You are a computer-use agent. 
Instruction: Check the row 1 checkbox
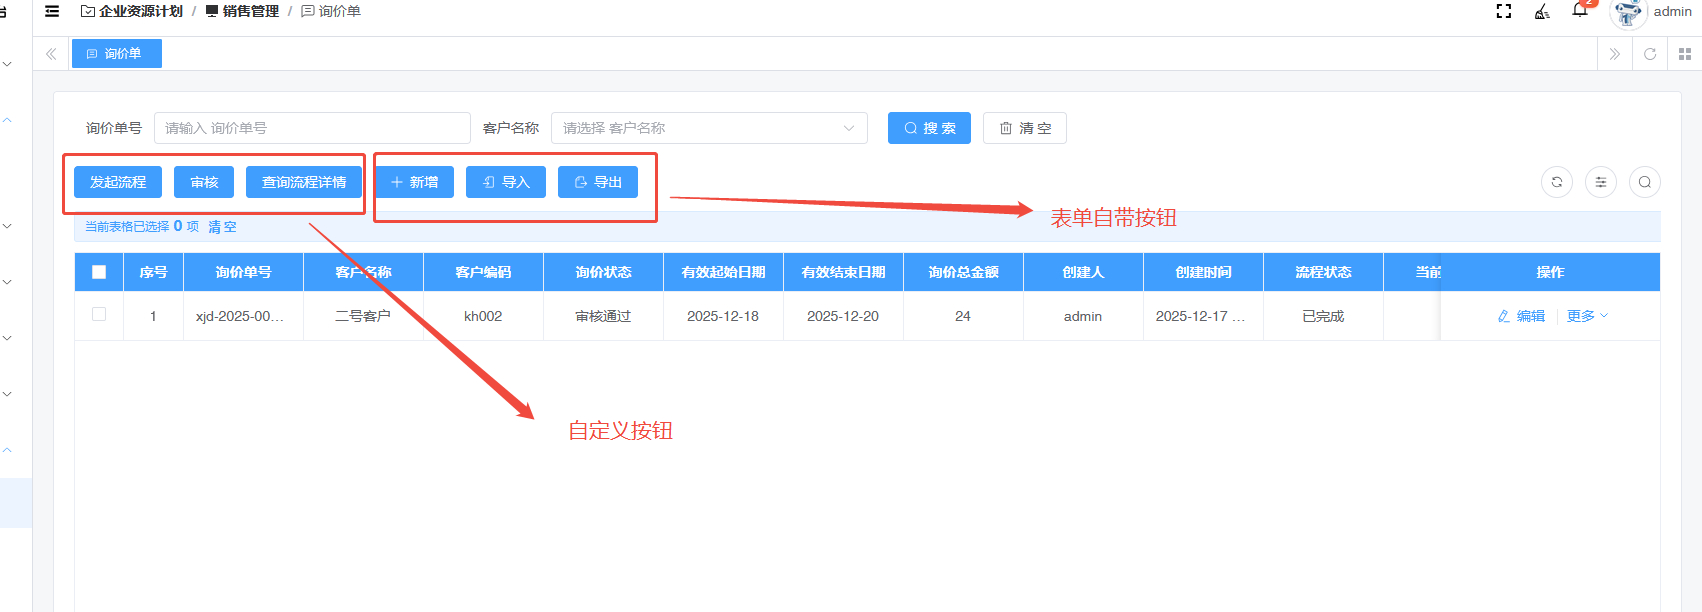coord(99,315)
